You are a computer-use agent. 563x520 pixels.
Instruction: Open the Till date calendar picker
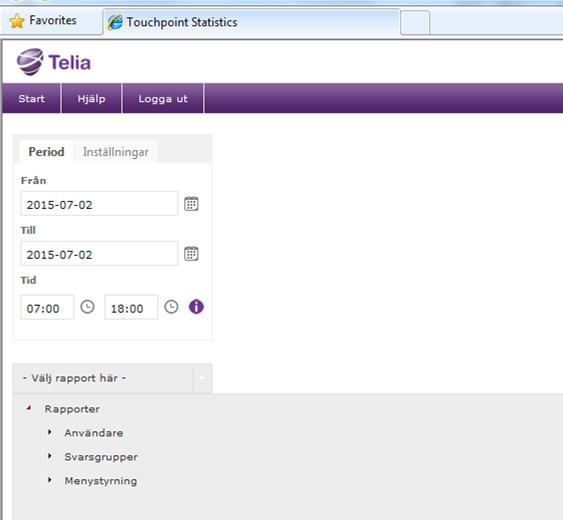tap(191, 254)
